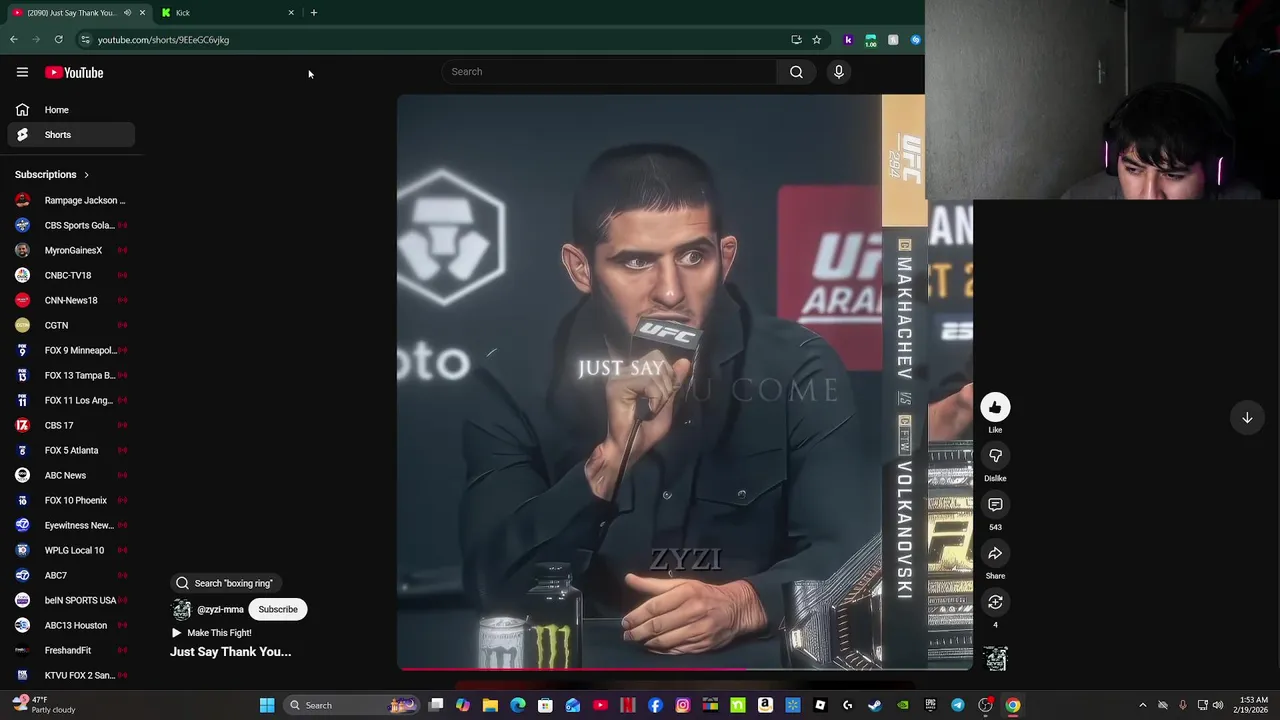Go to the YouTube logo home link

click(74, 72)
